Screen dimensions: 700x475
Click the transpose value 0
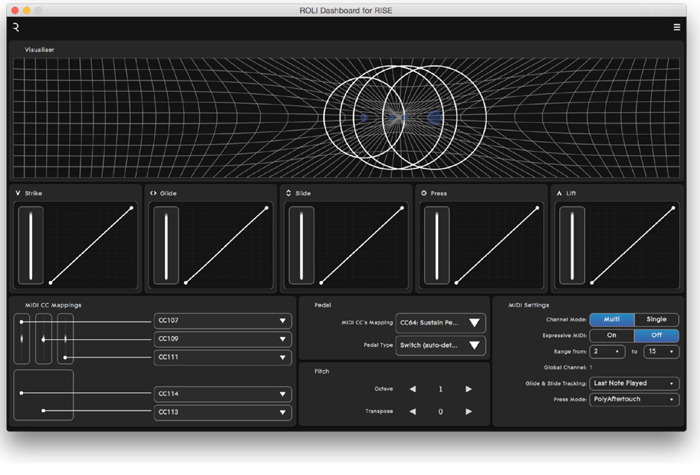click(441, 412)
